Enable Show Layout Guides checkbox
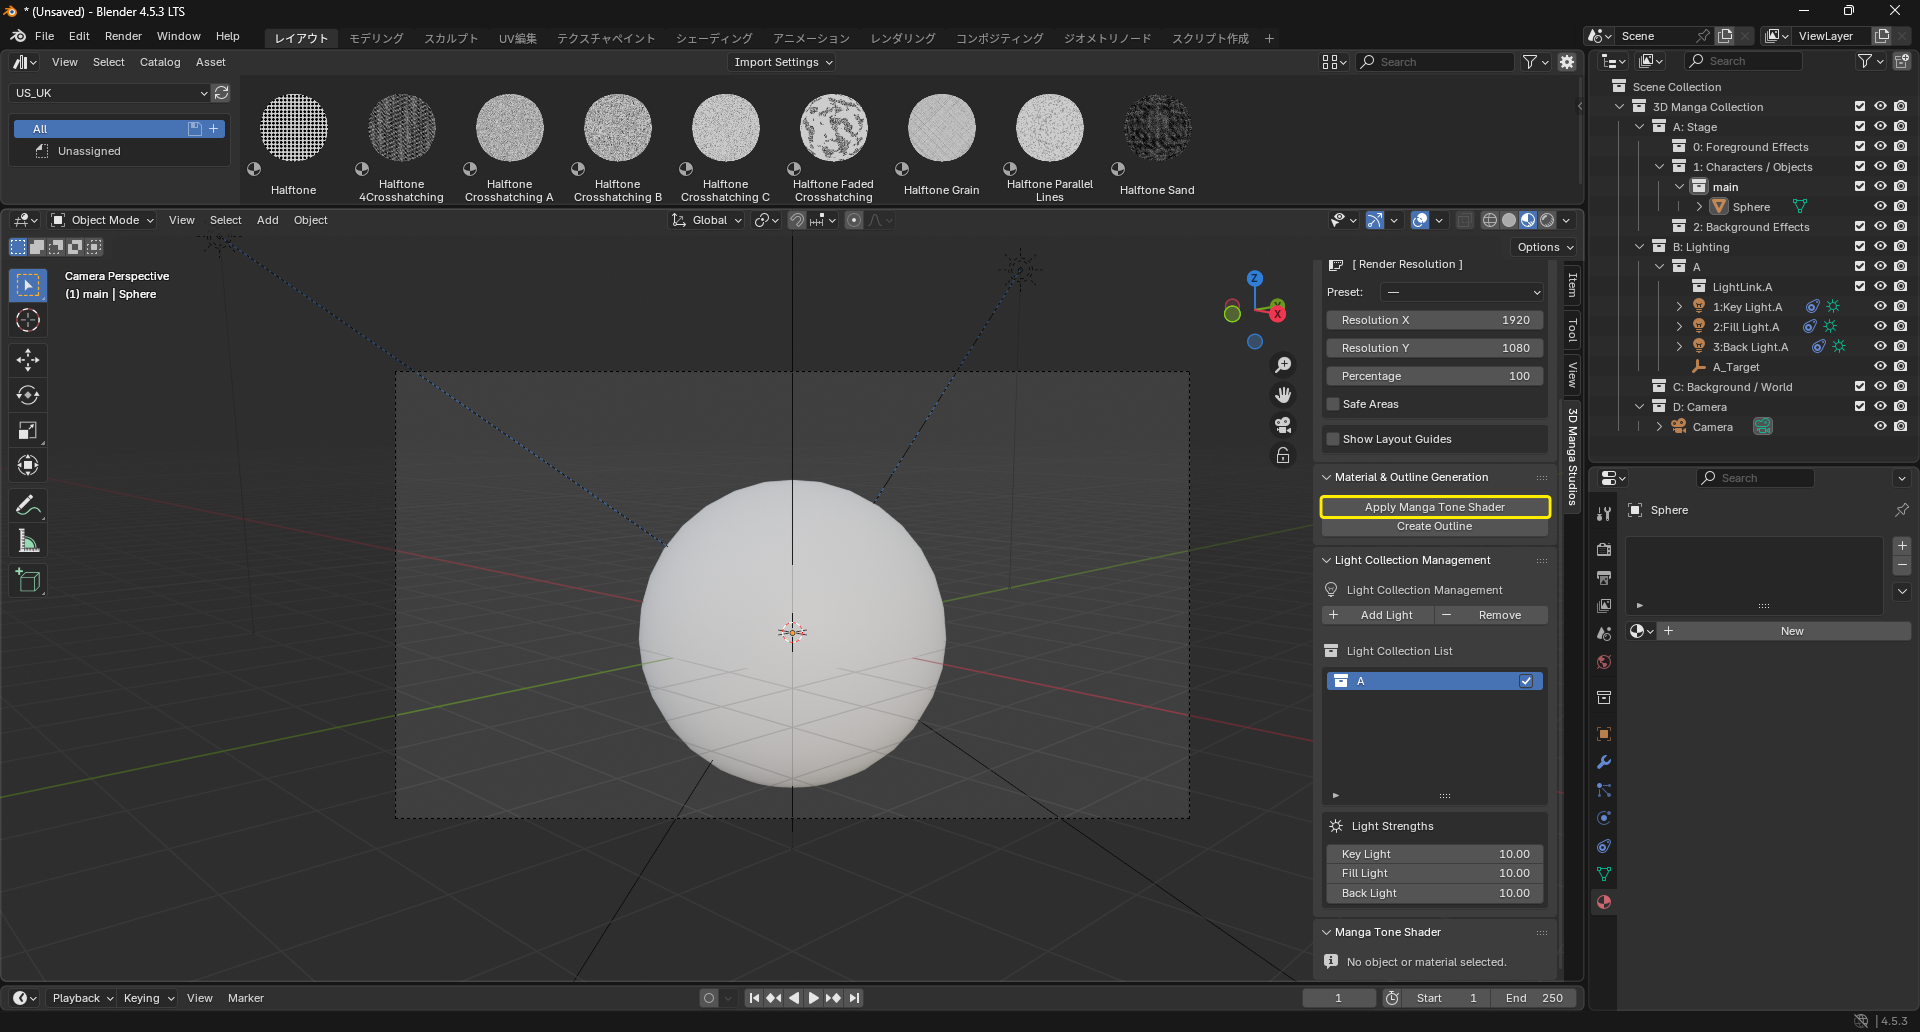 coord(1333,439)
